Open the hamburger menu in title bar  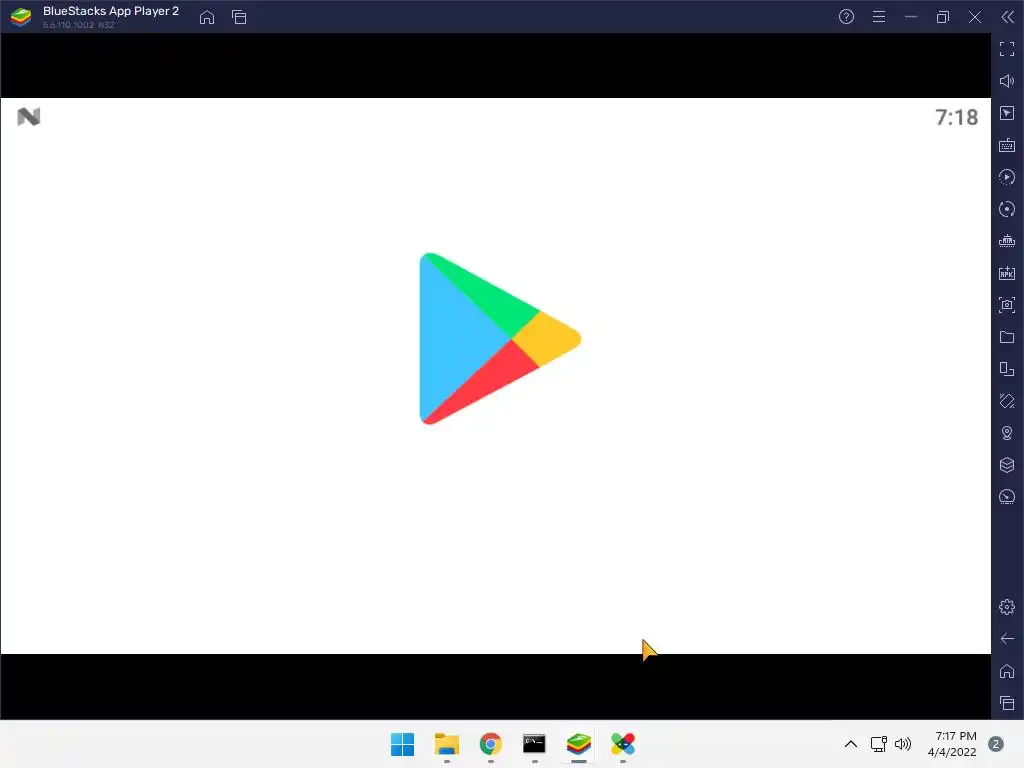pyautogui.click(x=879, y=17)
